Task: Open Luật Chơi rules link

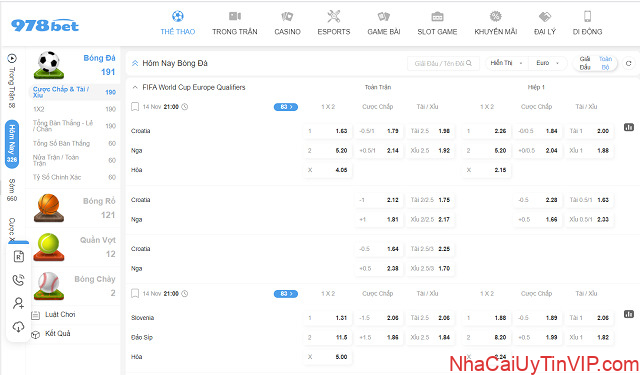Action: pyautogui.click(x=60, y=315)
